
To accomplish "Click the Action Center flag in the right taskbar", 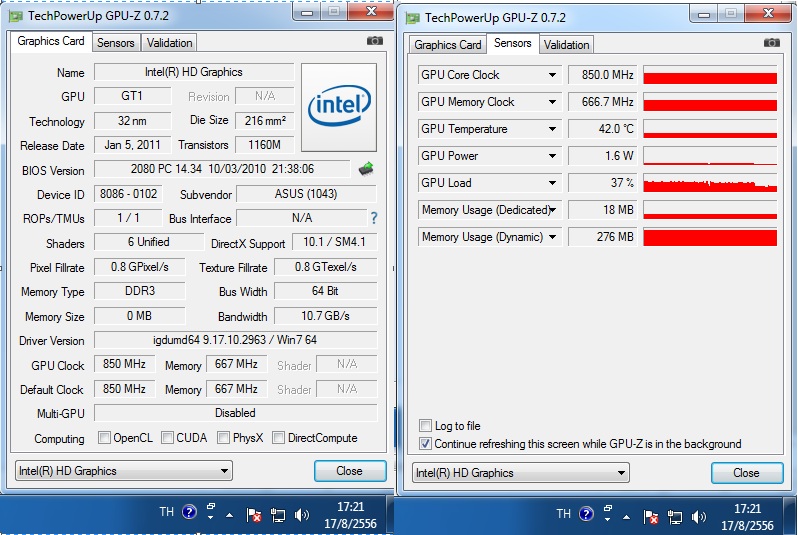I will pos(650,517).
